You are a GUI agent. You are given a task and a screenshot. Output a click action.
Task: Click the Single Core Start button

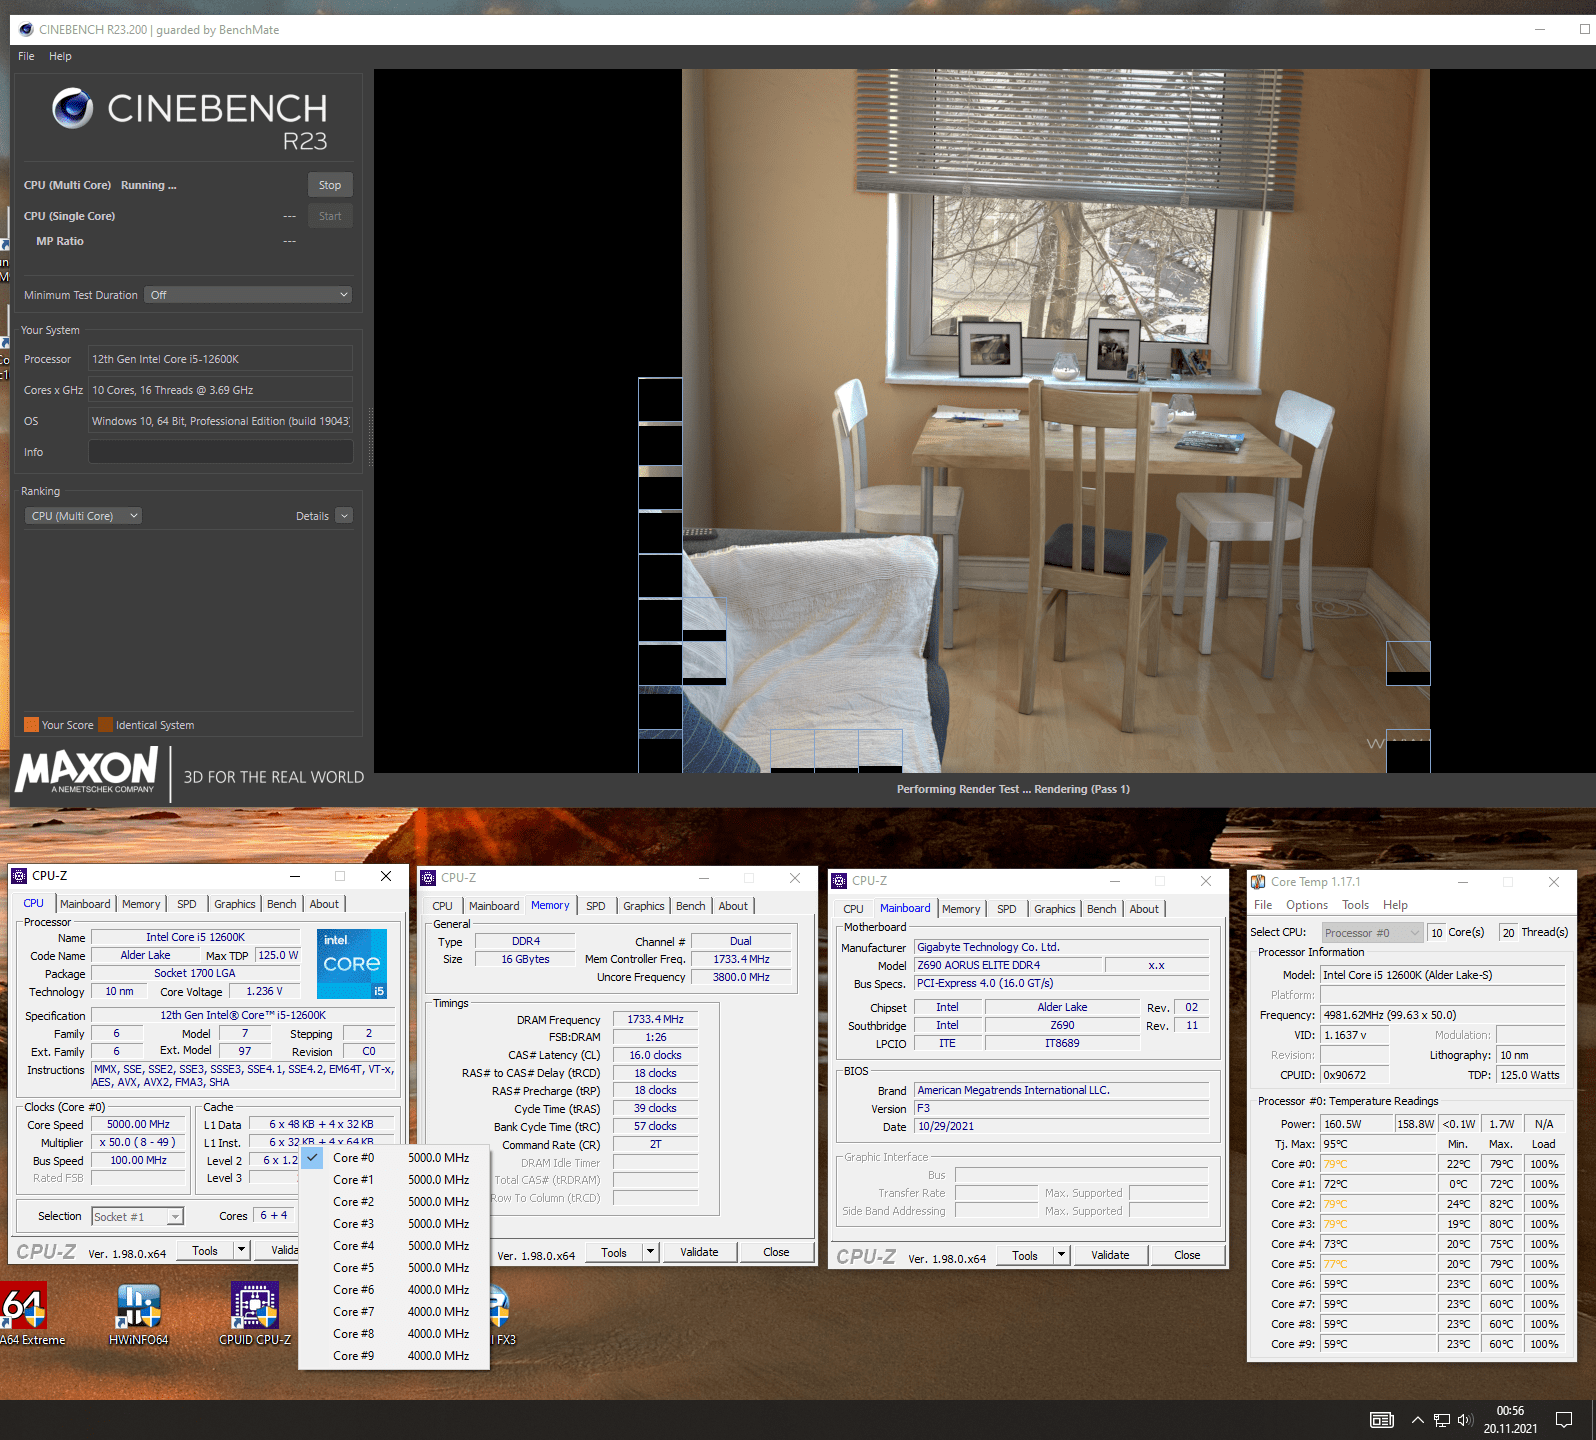(x=330, y=216)
